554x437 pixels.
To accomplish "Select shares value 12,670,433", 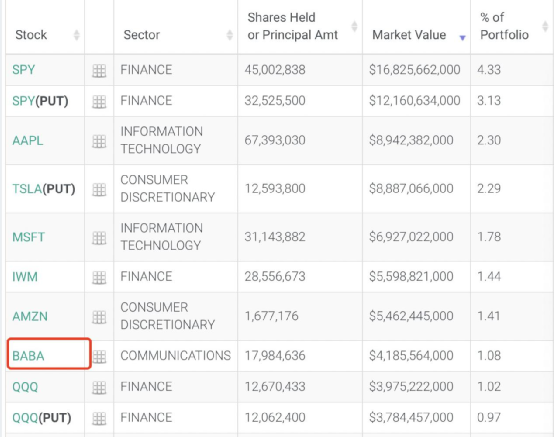I will [x=275, y=386].
